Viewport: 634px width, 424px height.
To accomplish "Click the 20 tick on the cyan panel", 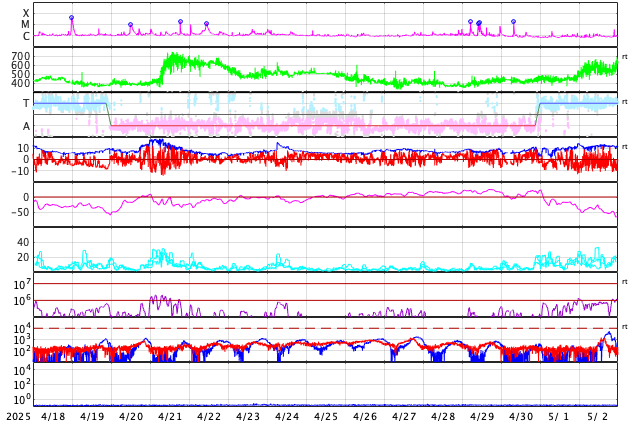I will [23, 257].
